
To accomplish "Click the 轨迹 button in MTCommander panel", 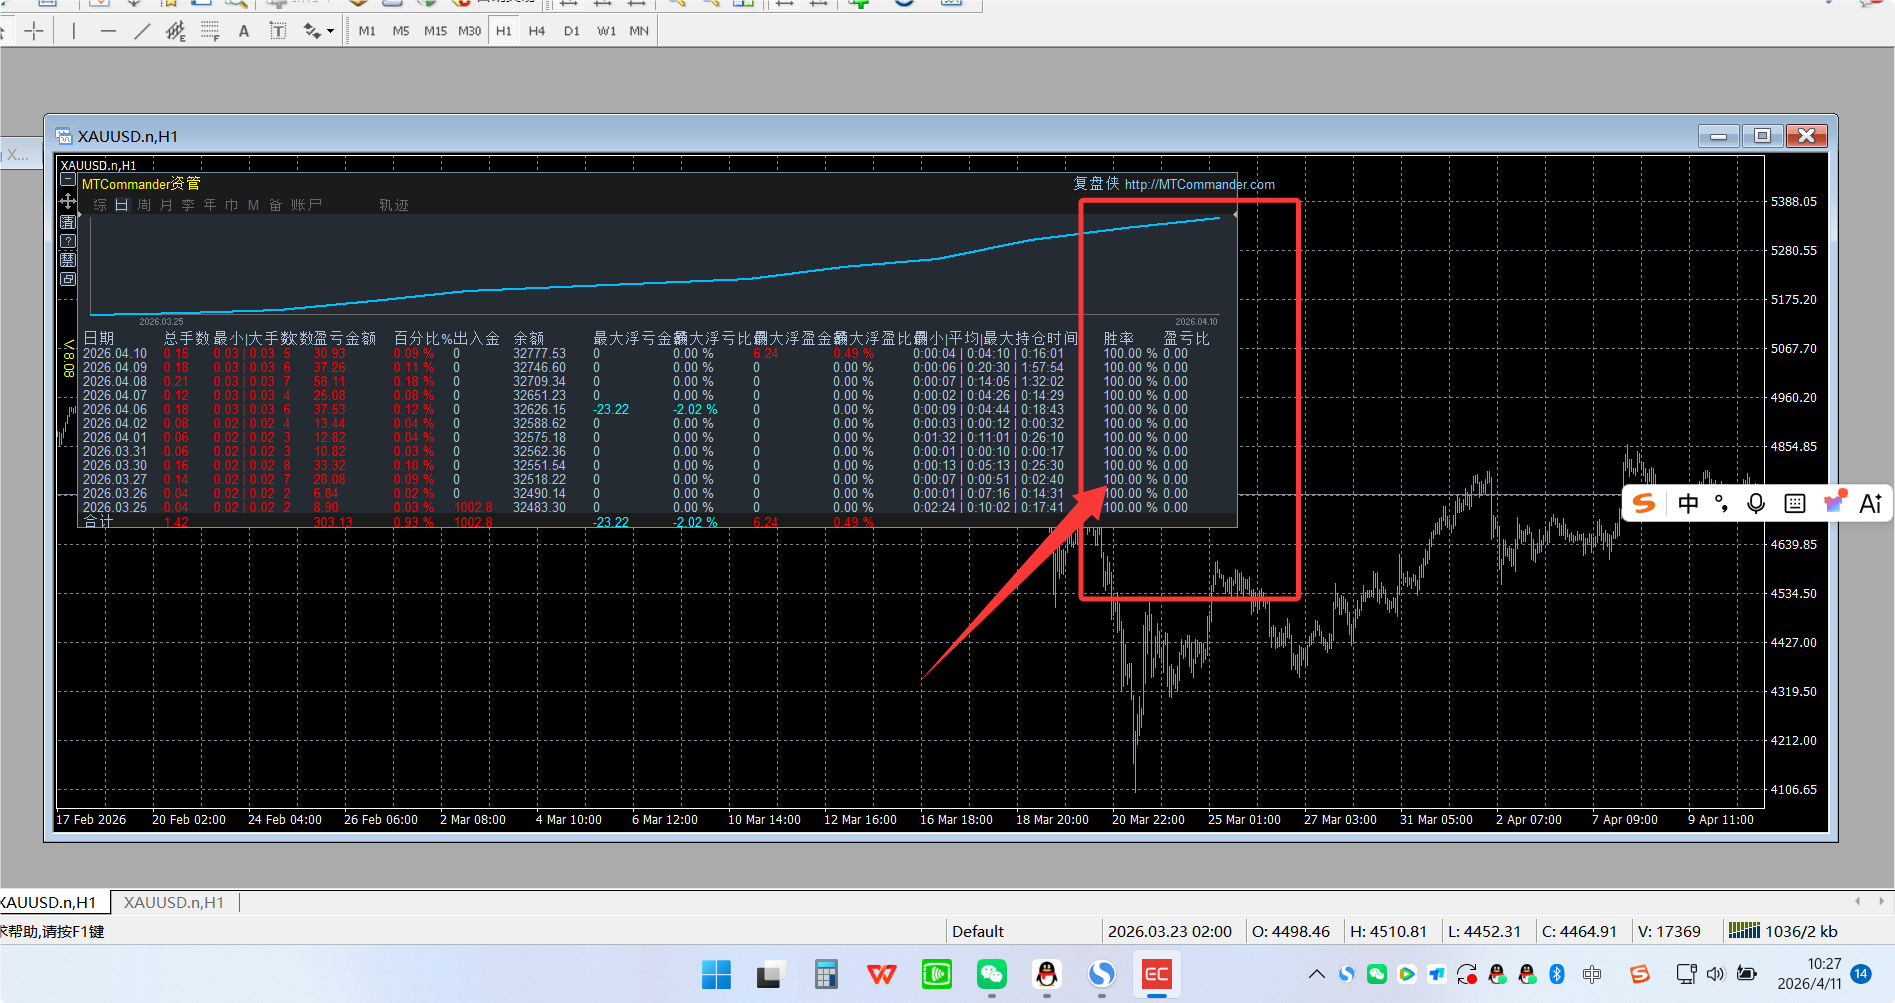I will pos(394,205).
